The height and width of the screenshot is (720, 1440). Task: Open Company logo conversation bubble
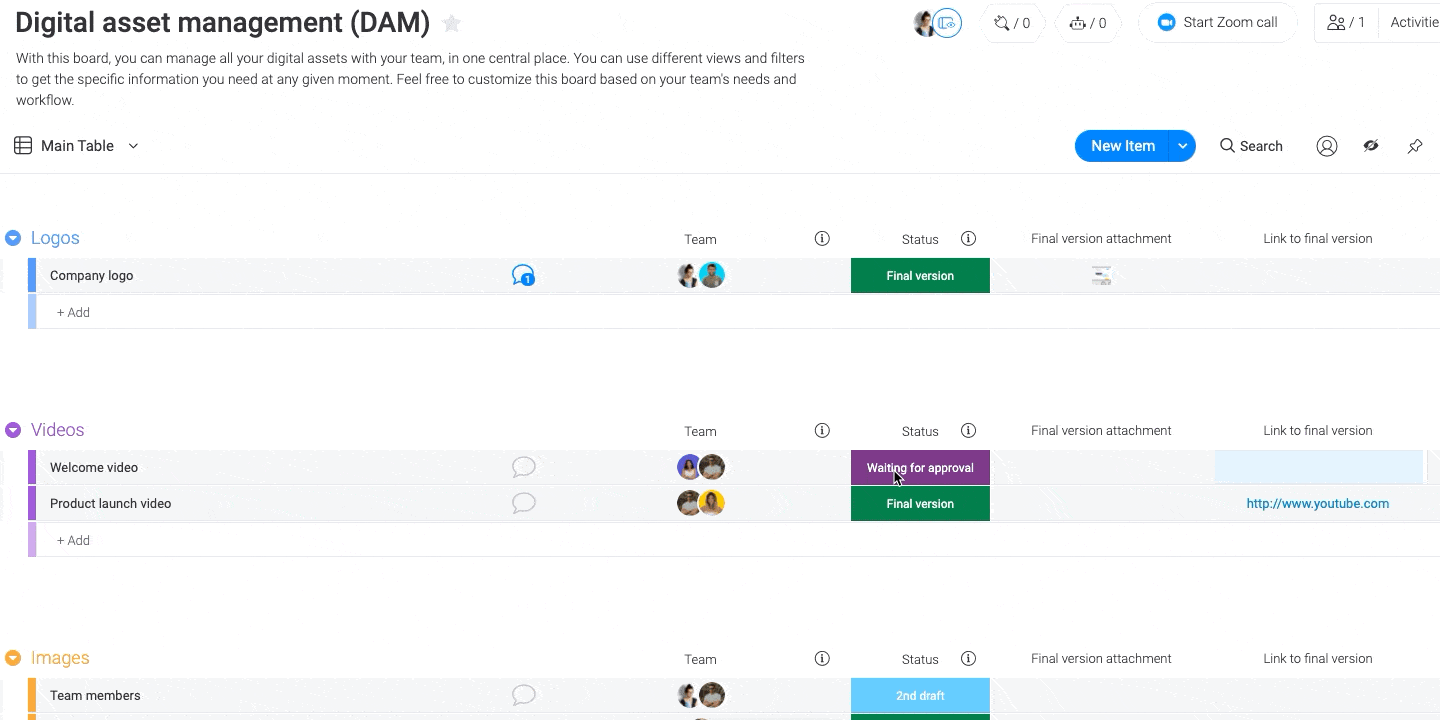tap(523, 275)
